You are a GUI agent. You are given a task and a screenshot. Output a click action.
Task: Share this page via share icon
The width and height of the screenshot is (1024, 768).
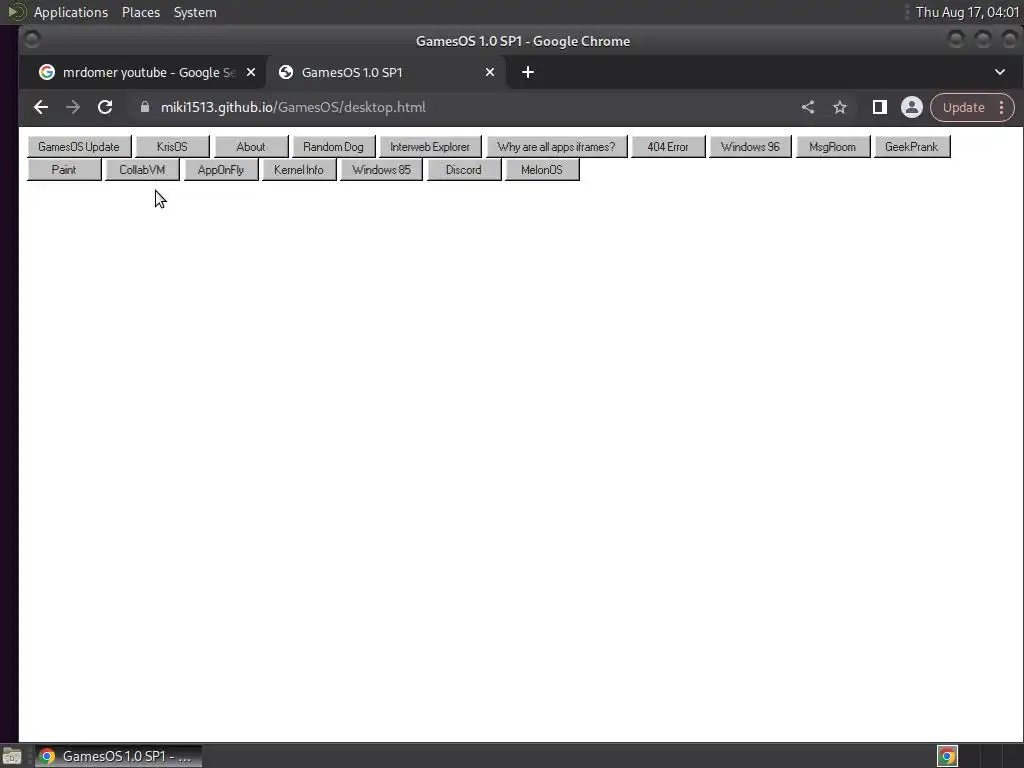pos(808,107)
